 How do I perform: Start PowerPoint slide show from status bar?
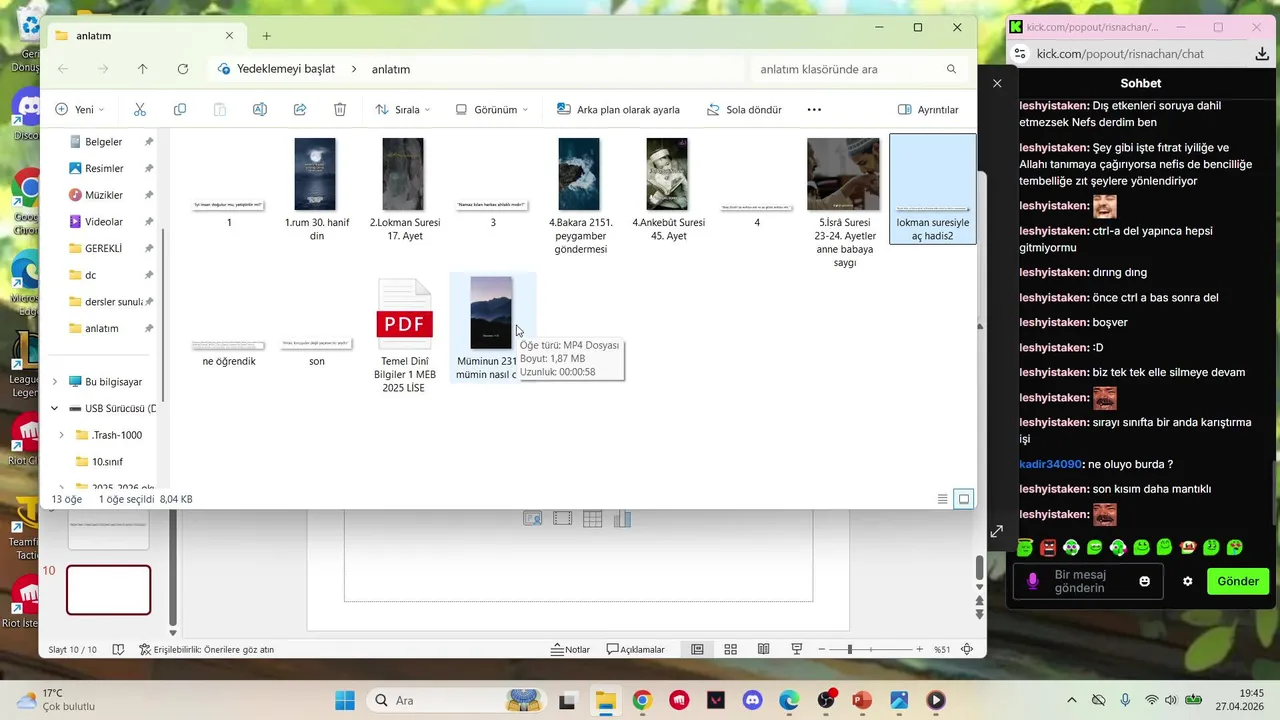(x=797, y=650)
